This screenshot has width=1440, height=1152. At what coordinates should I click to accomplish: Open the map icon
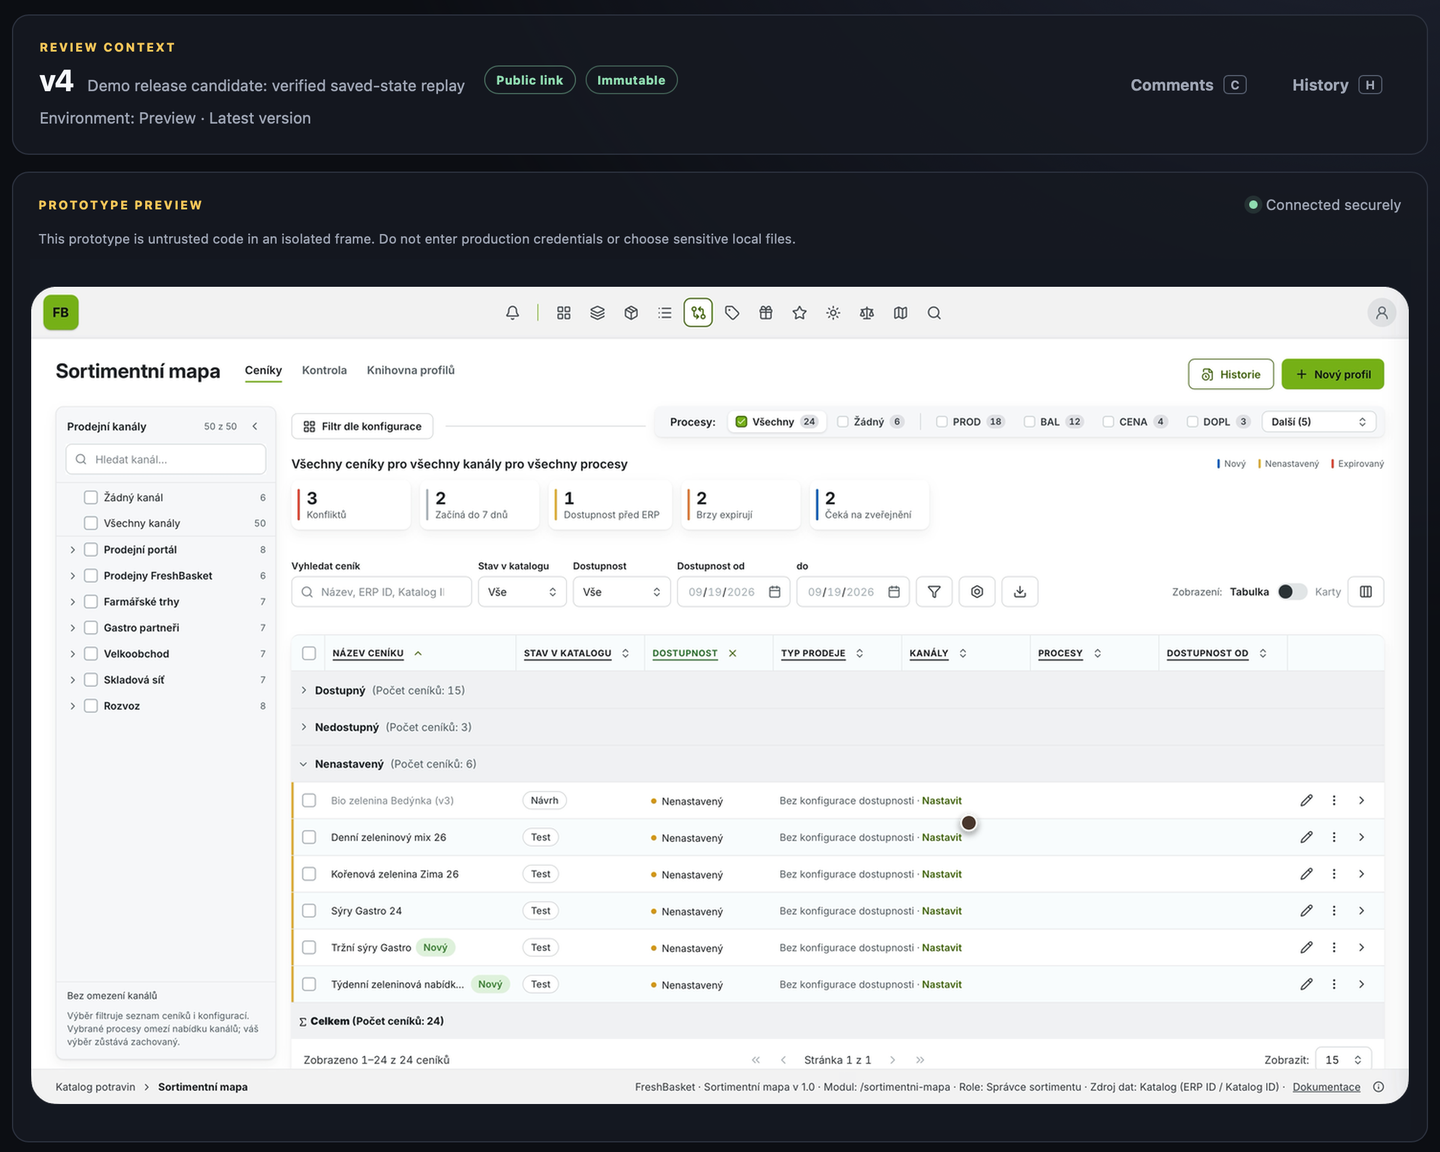click(901, 313)
